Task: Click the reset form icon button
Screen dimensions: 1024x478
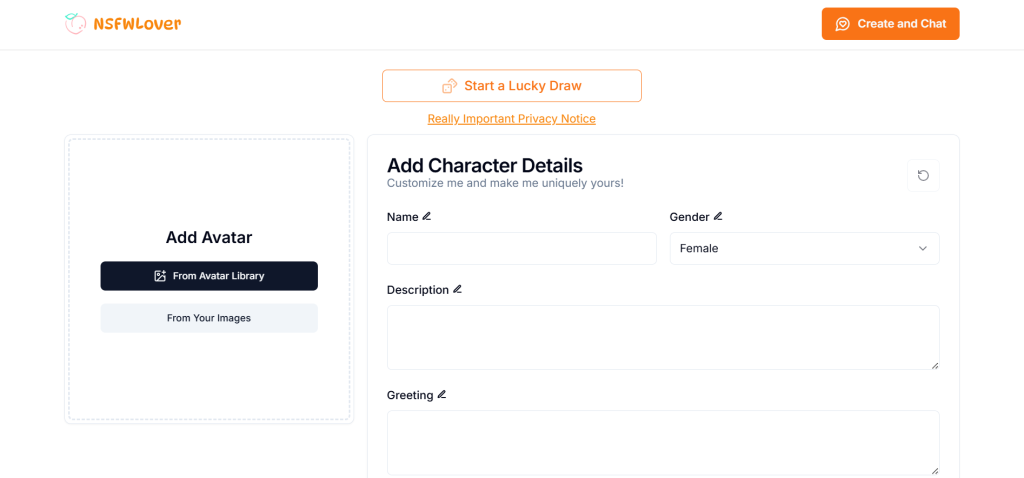Action: point(923,176)
